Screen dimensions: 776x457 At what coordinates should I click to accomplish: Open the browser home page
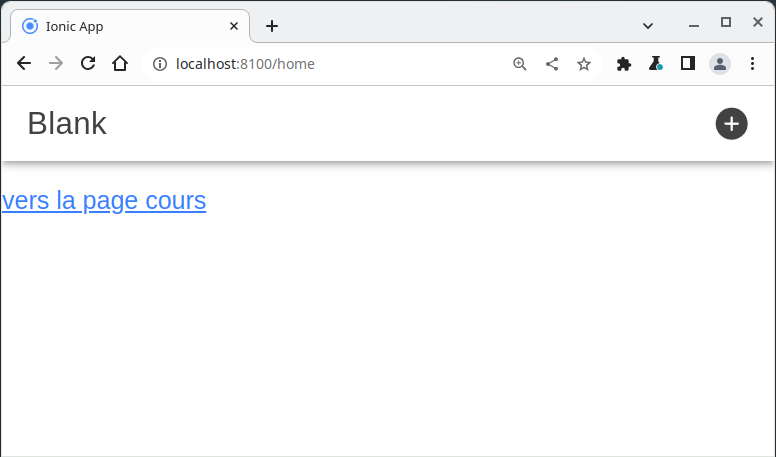tap(120, 64)
